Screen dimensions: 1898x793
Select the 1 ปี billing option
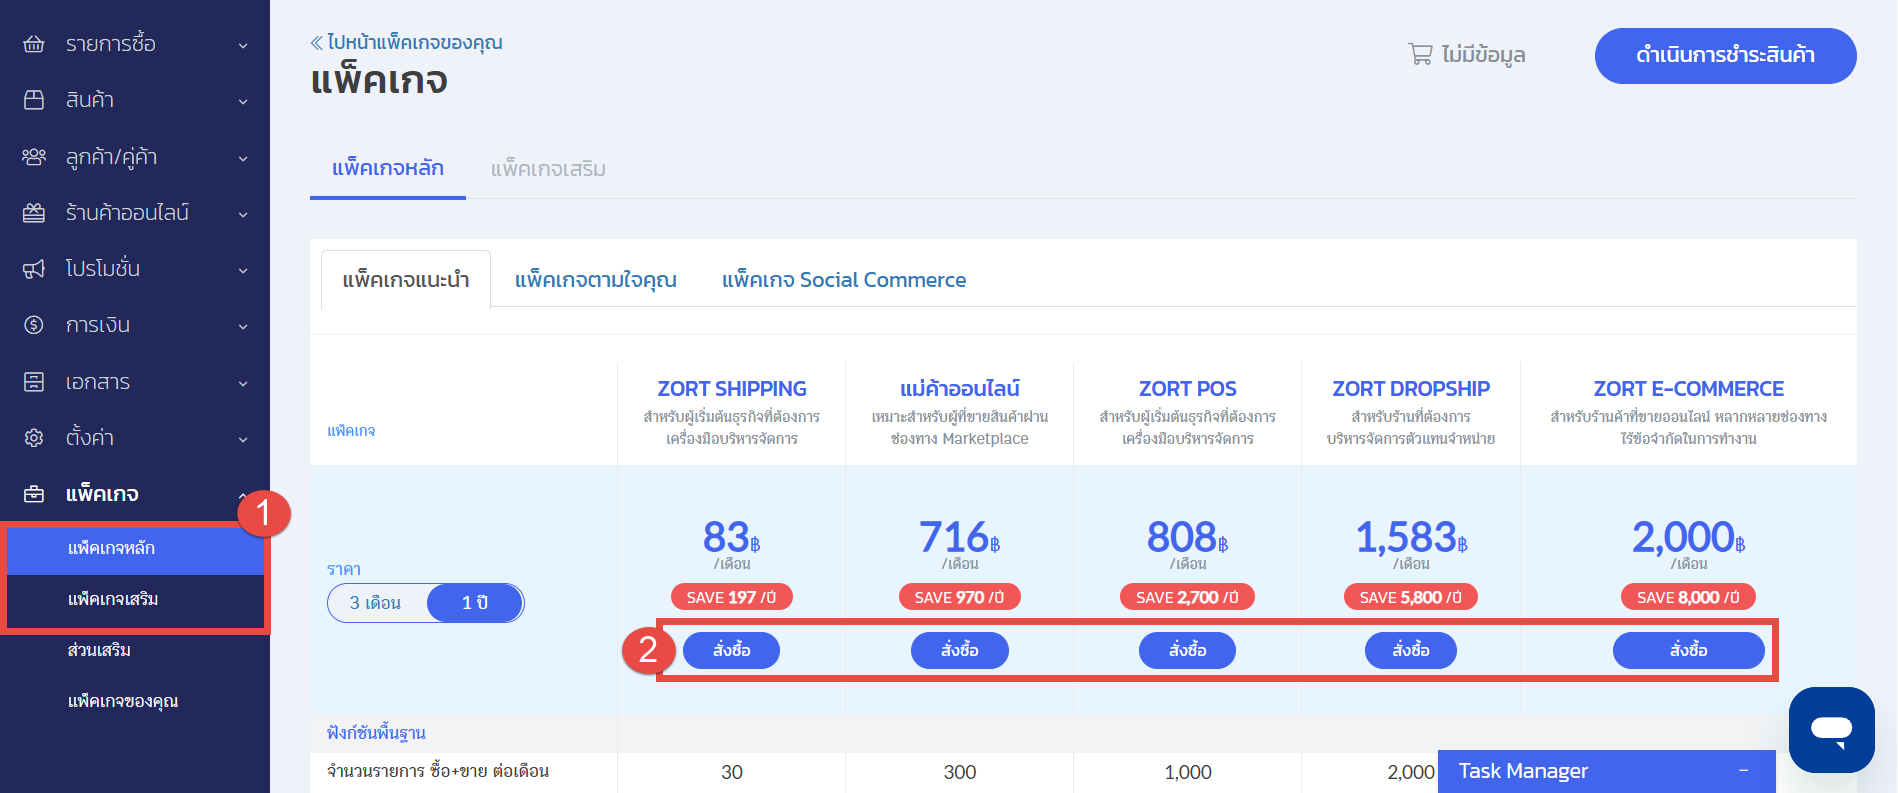click(475, 603)
